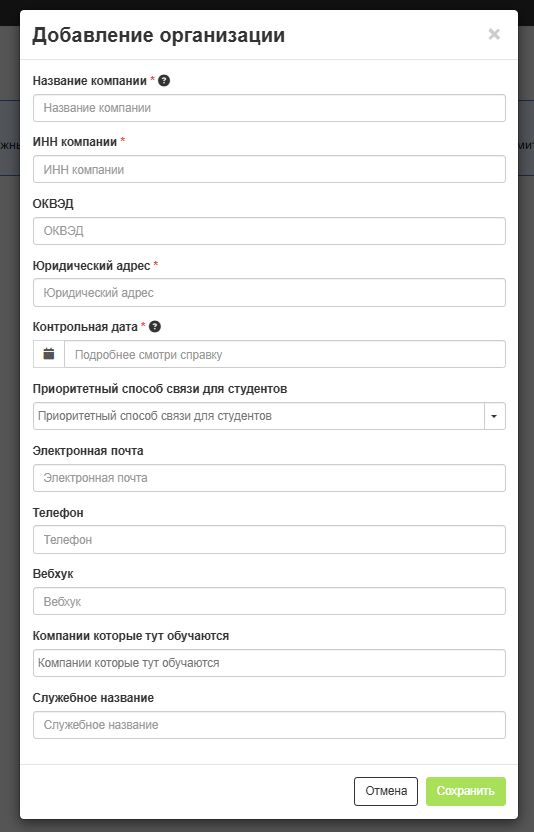The height and width of the screenshot is (832, 534).
Task: Select the Вебхук input field
Action: (269, 601)
